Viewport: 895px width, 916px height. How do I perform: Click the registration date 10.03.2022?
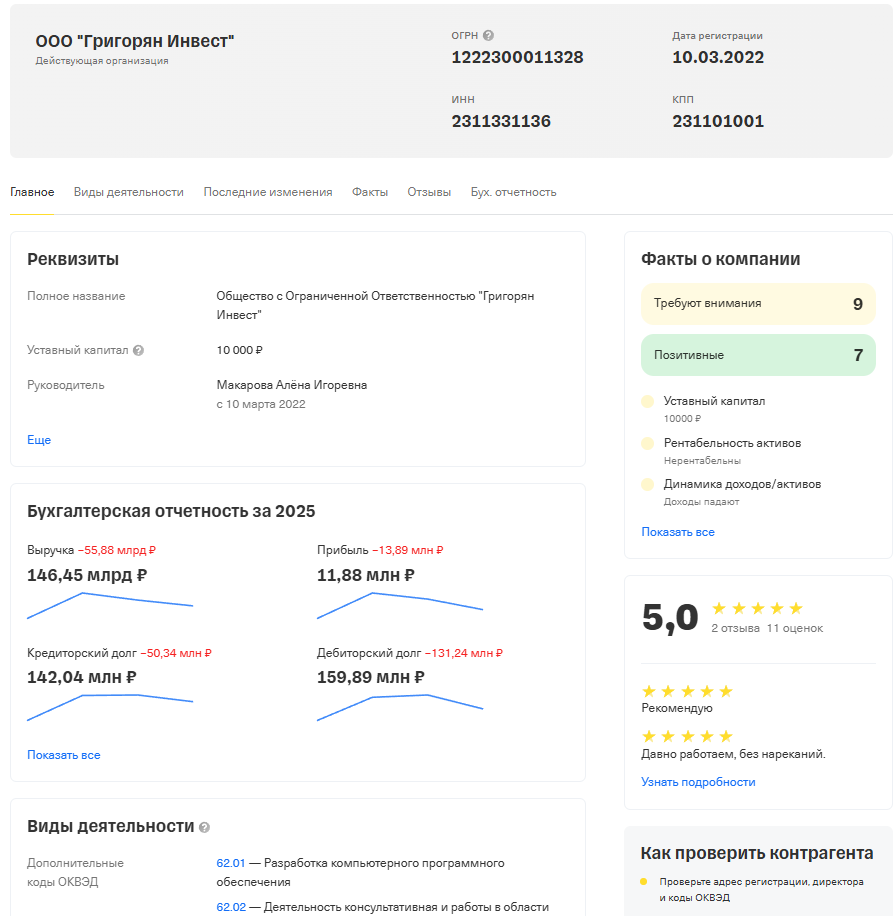coord(718,57)
